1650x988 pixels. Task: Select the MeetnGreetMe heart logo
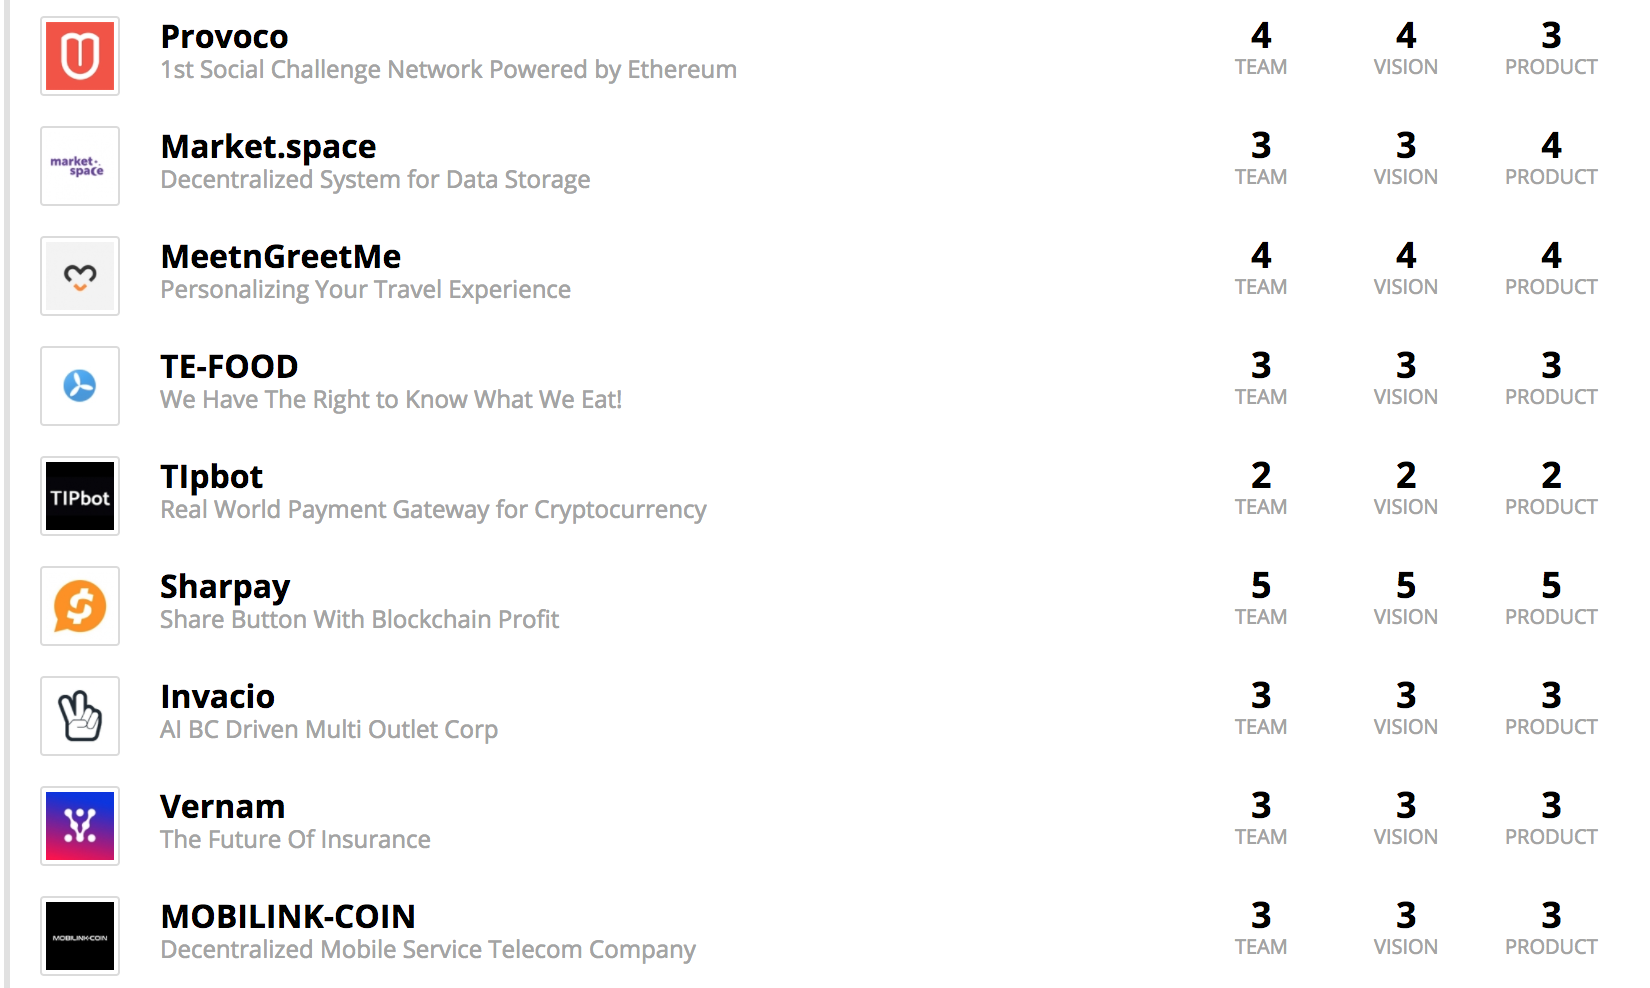(x=80, y=276)
